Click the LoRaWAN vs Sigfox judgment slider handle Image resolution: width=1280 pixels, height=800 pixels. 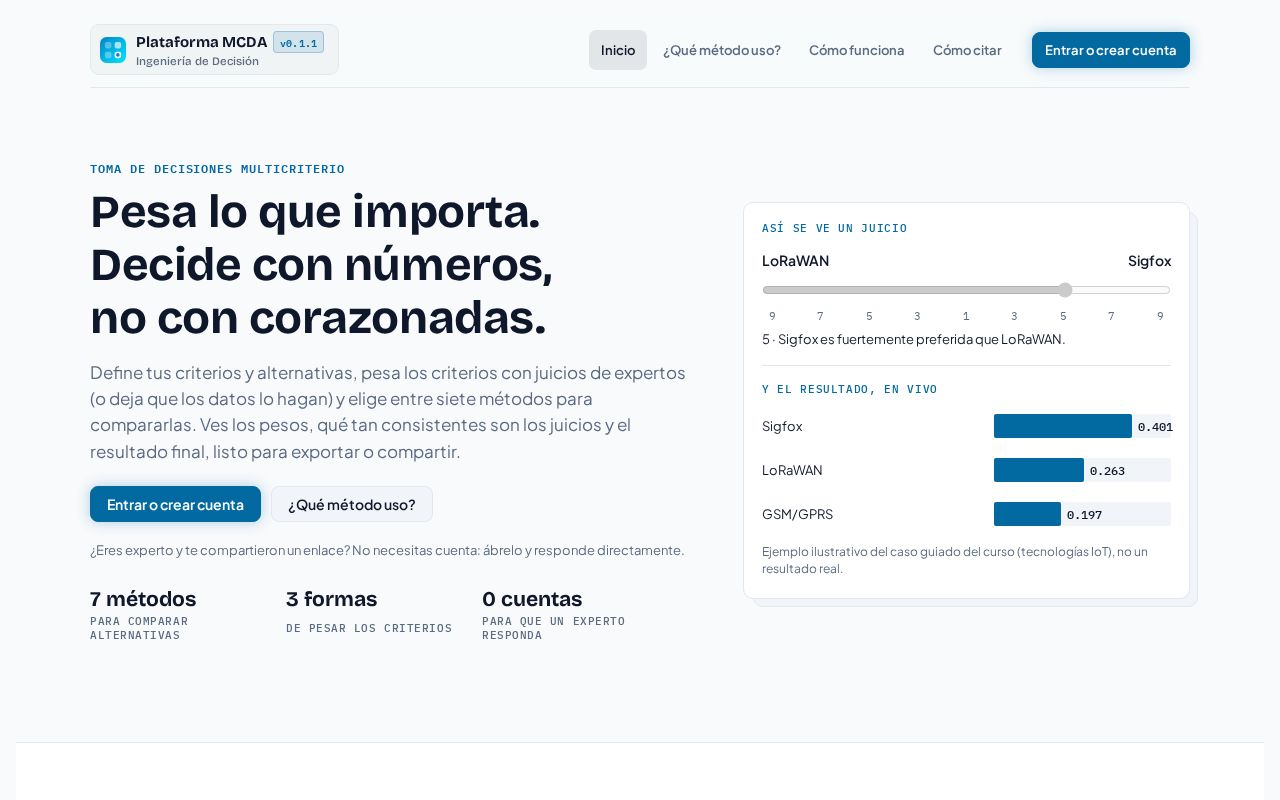click(1065, 290)
